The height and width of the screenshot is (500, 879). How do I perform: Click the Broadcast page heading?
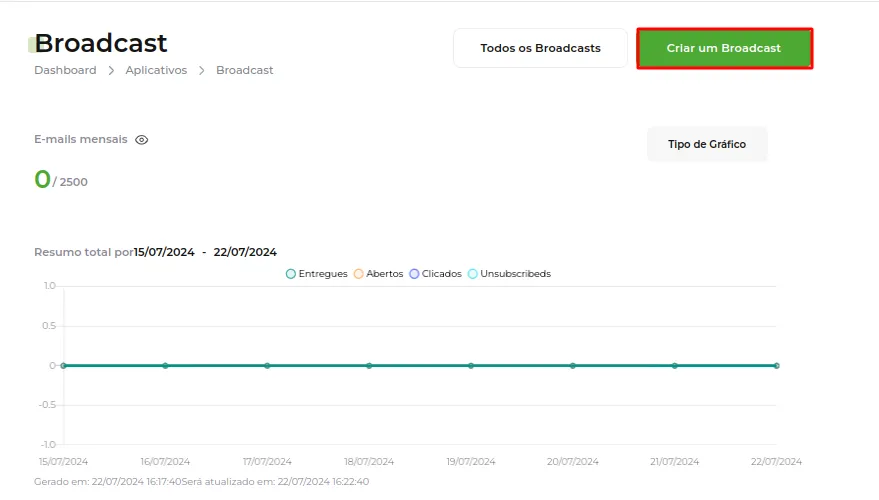(x=101, y=43)
